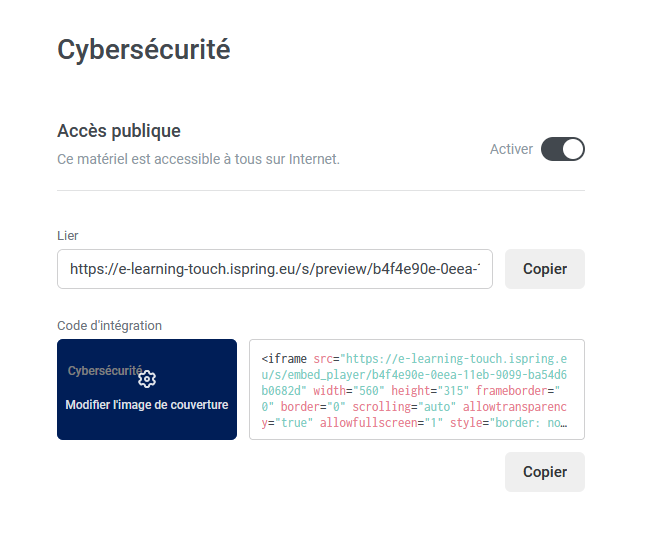Click the 'Ce matériel est accessible' description text
Image resolution: width=657 pixels, height=538 pixels.
click(x=198, y=159)
